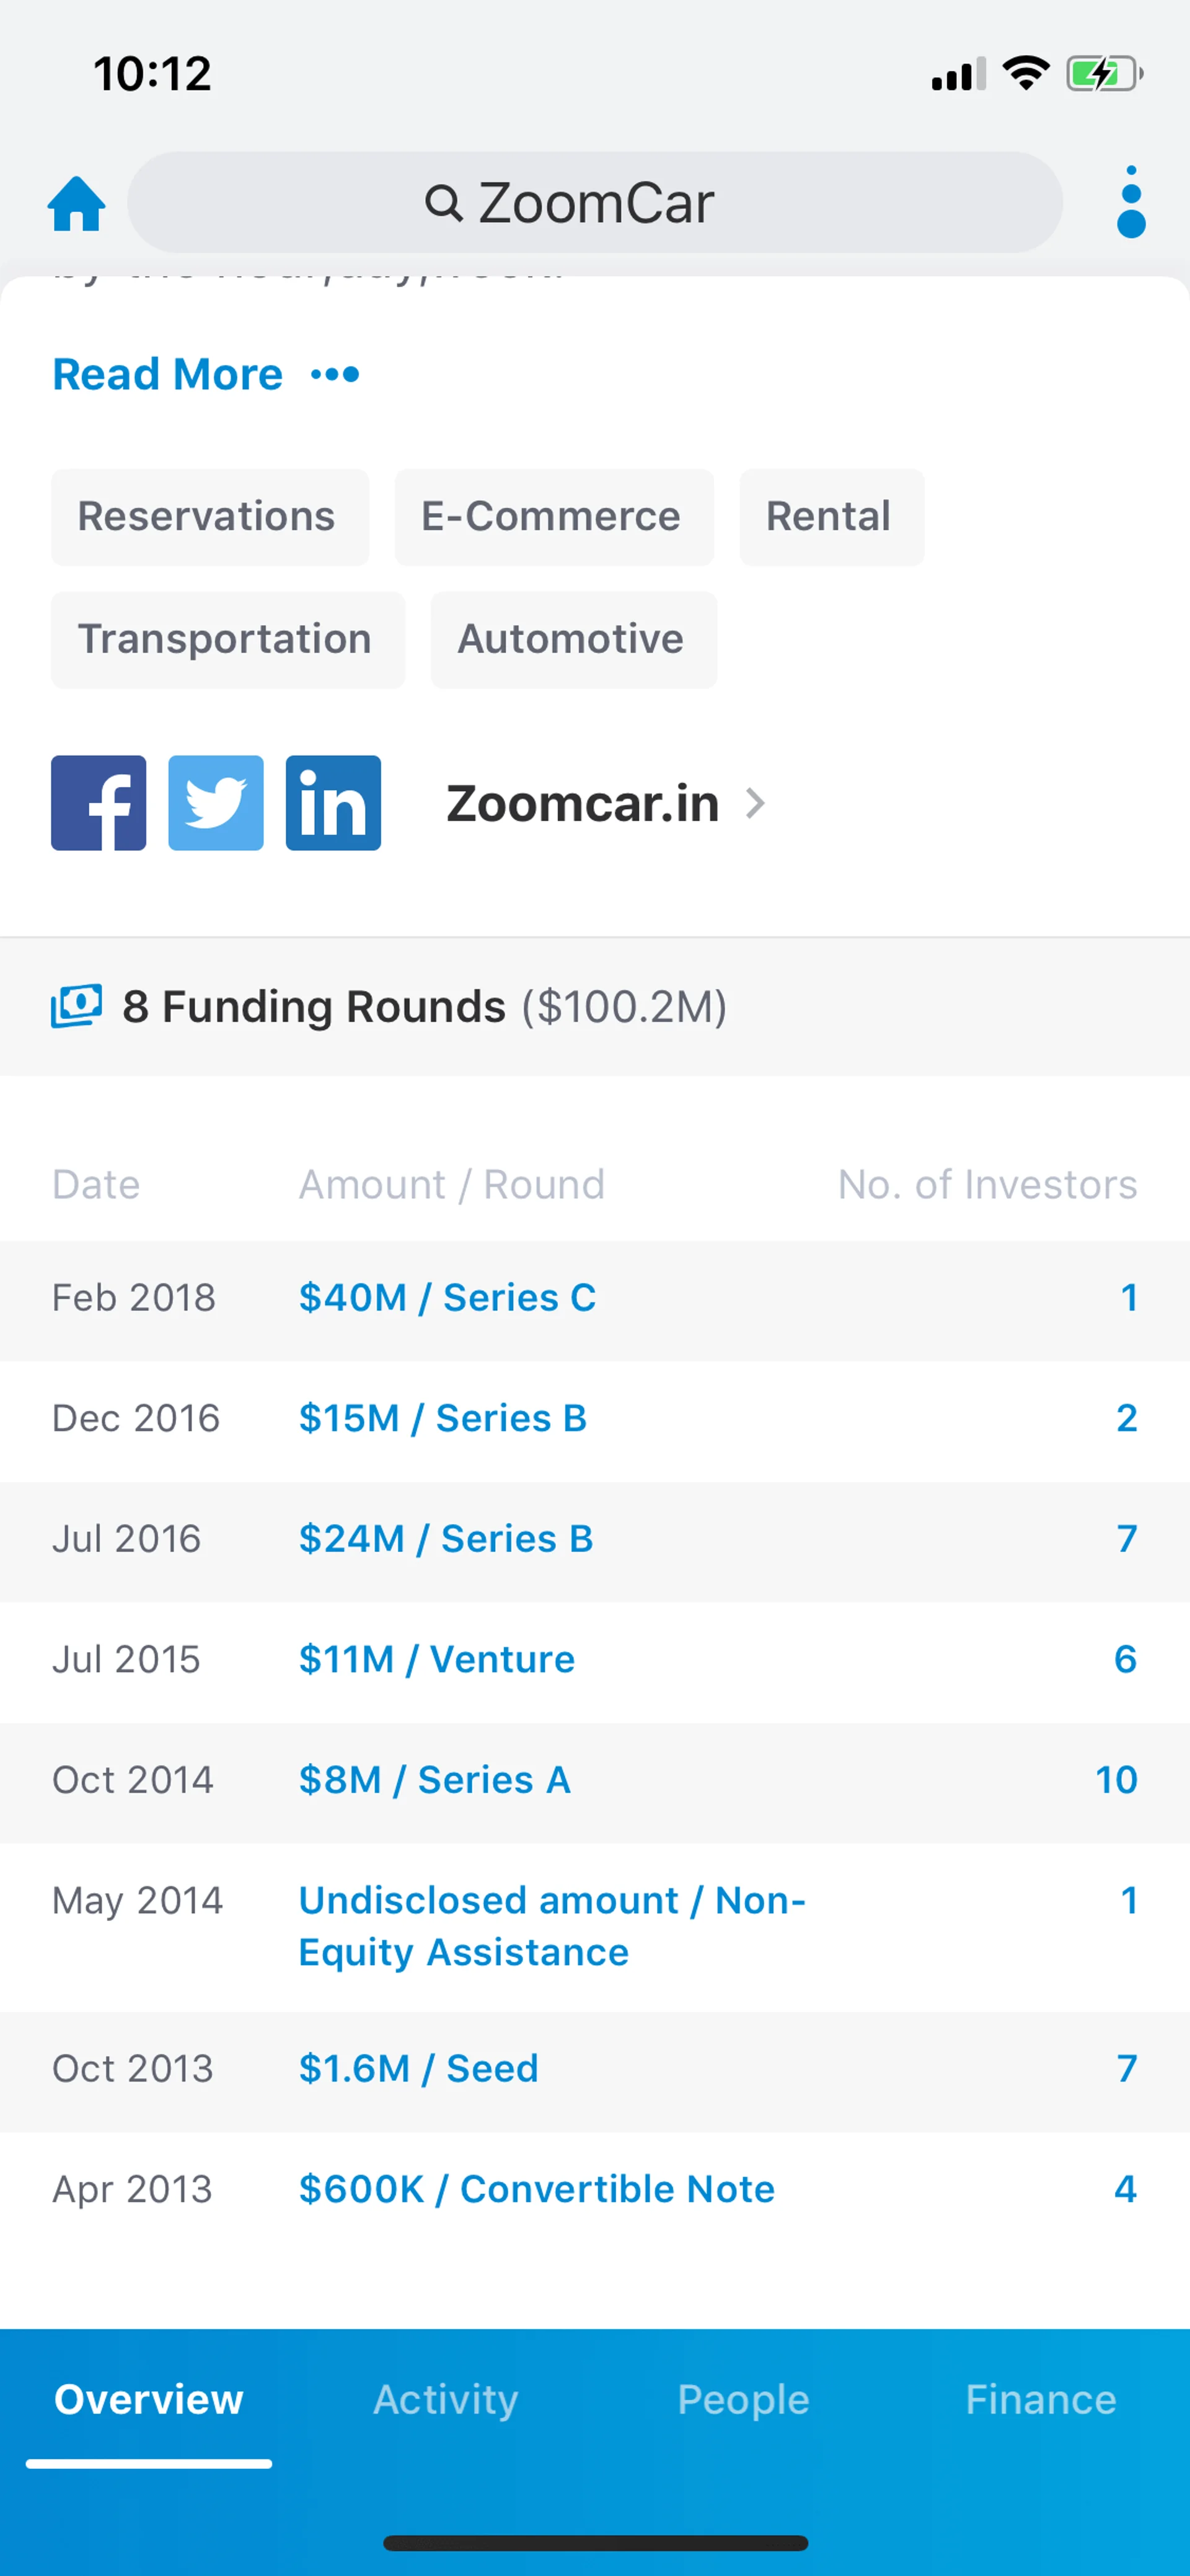Open the $600K Convertible Note round
The image size is (1190, 2576).
click(x=536, y=2189)
